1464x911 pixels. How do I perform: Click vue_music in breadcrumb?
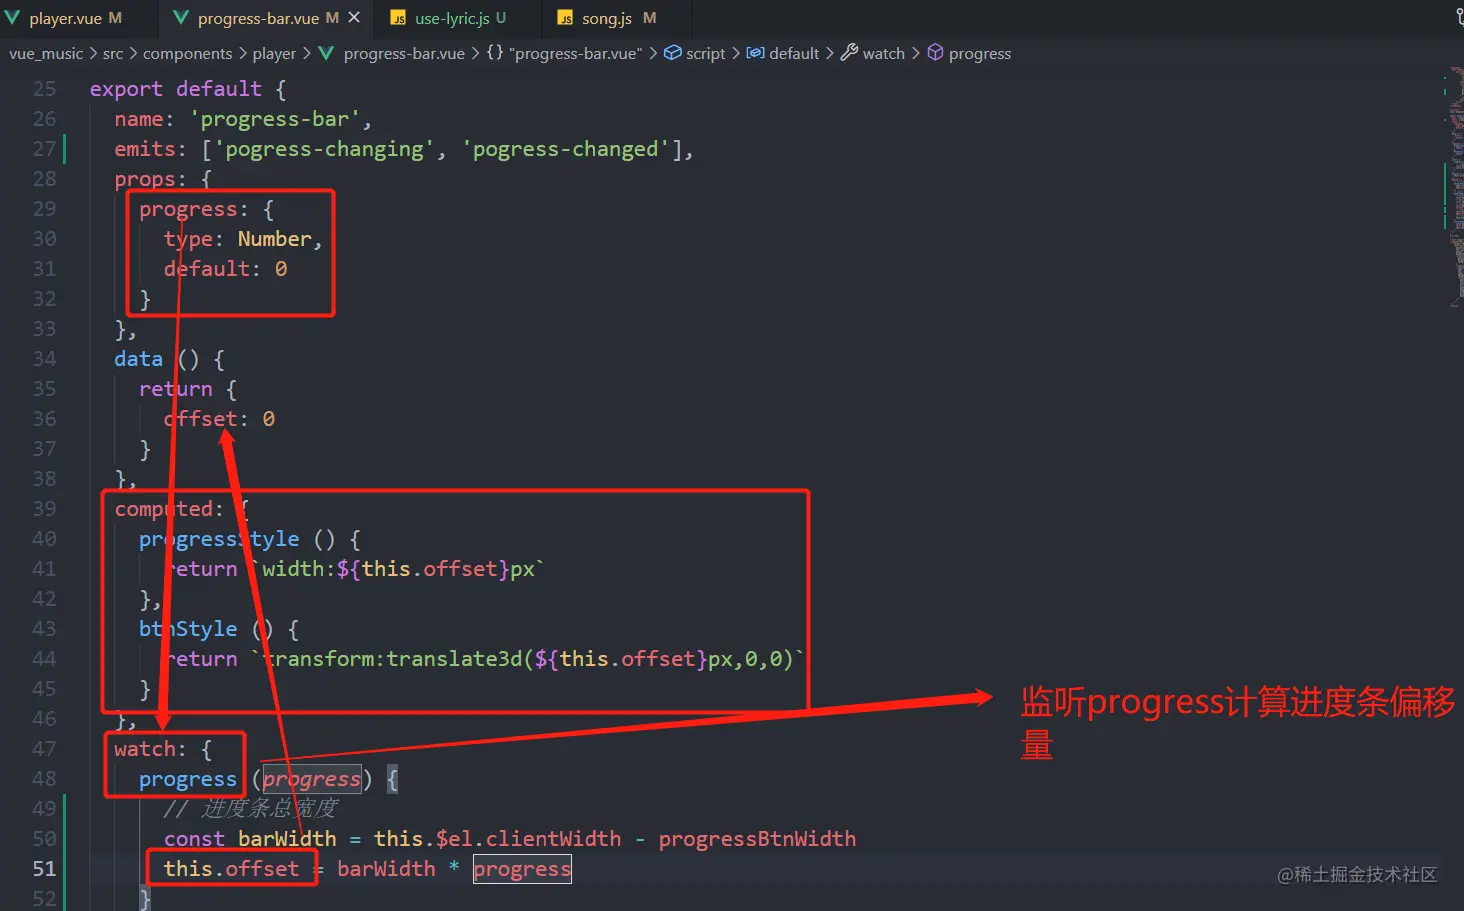(x=46, y=53)
